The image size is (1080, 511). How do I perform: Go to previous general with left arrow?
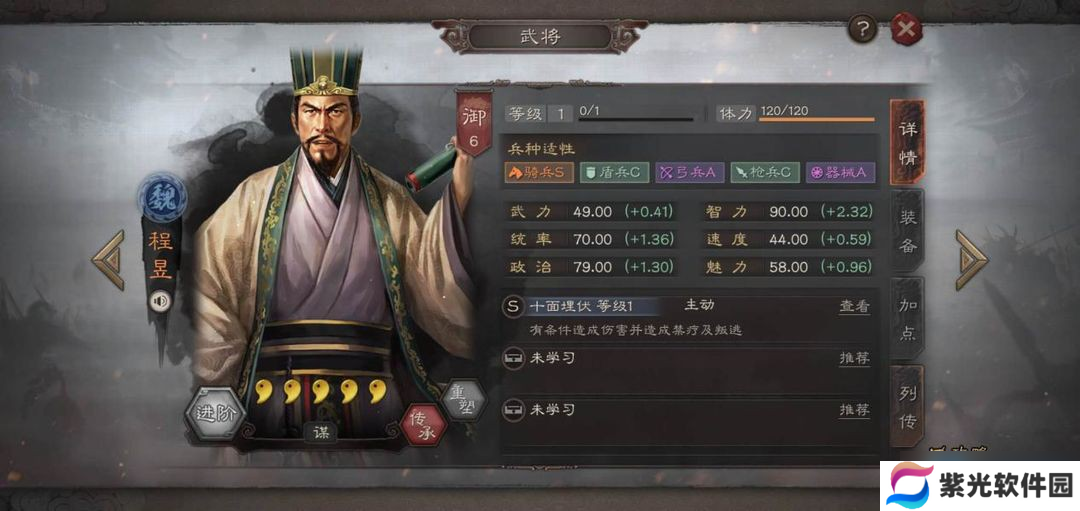pyautogui.click(x=109, y=260)
